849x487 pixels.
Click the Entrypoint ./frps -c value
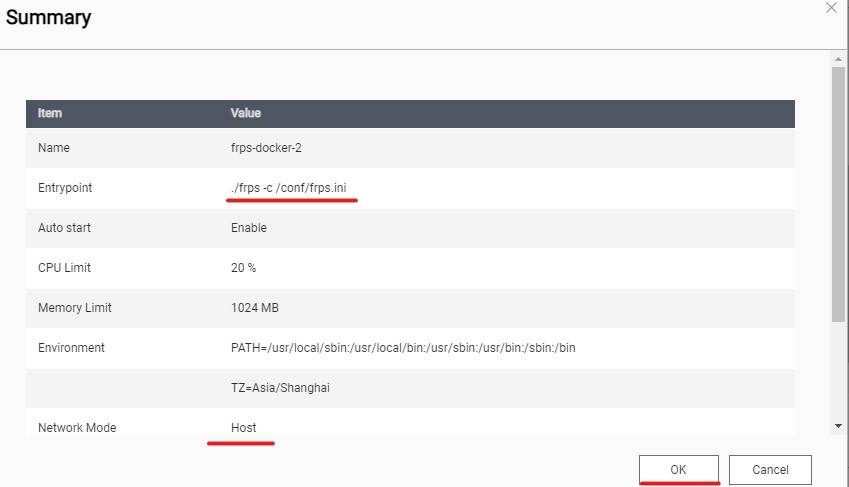[x=289, y=187]
